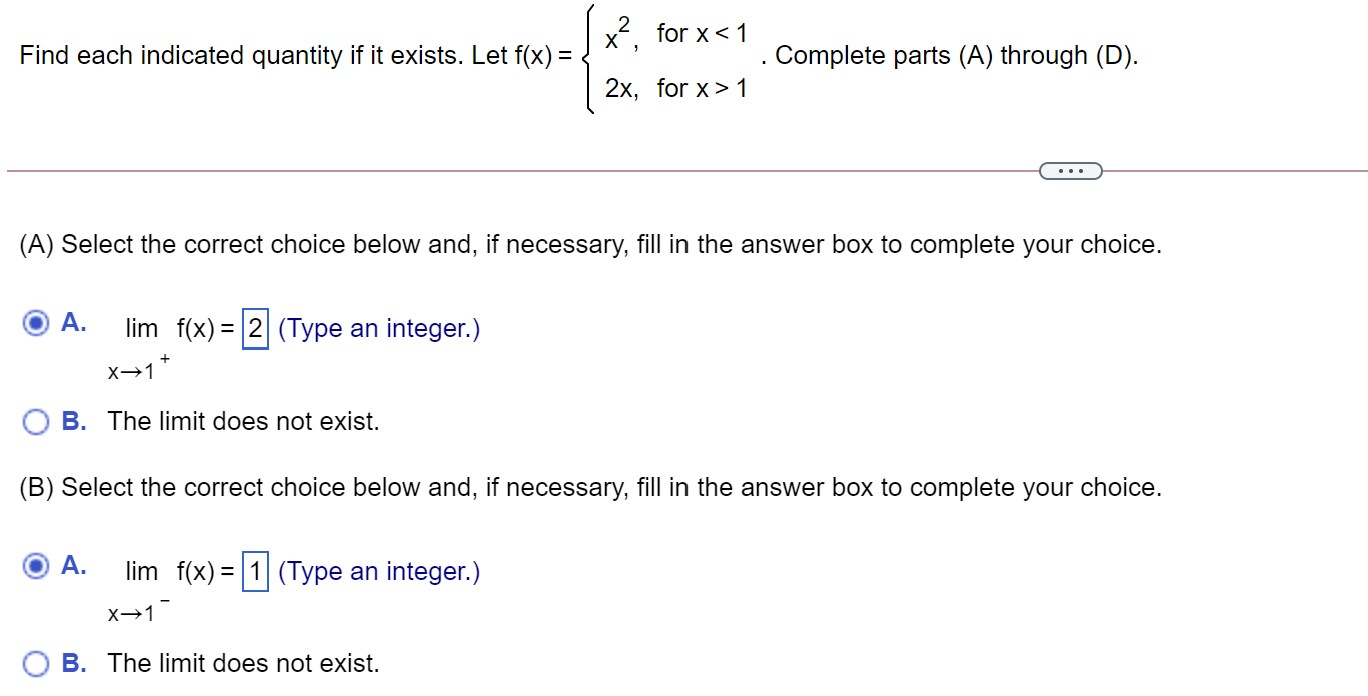Click '(Type an integer.)' hint in part (B)
Screen dimensions: 1368x696
click(x=378, y=571)
